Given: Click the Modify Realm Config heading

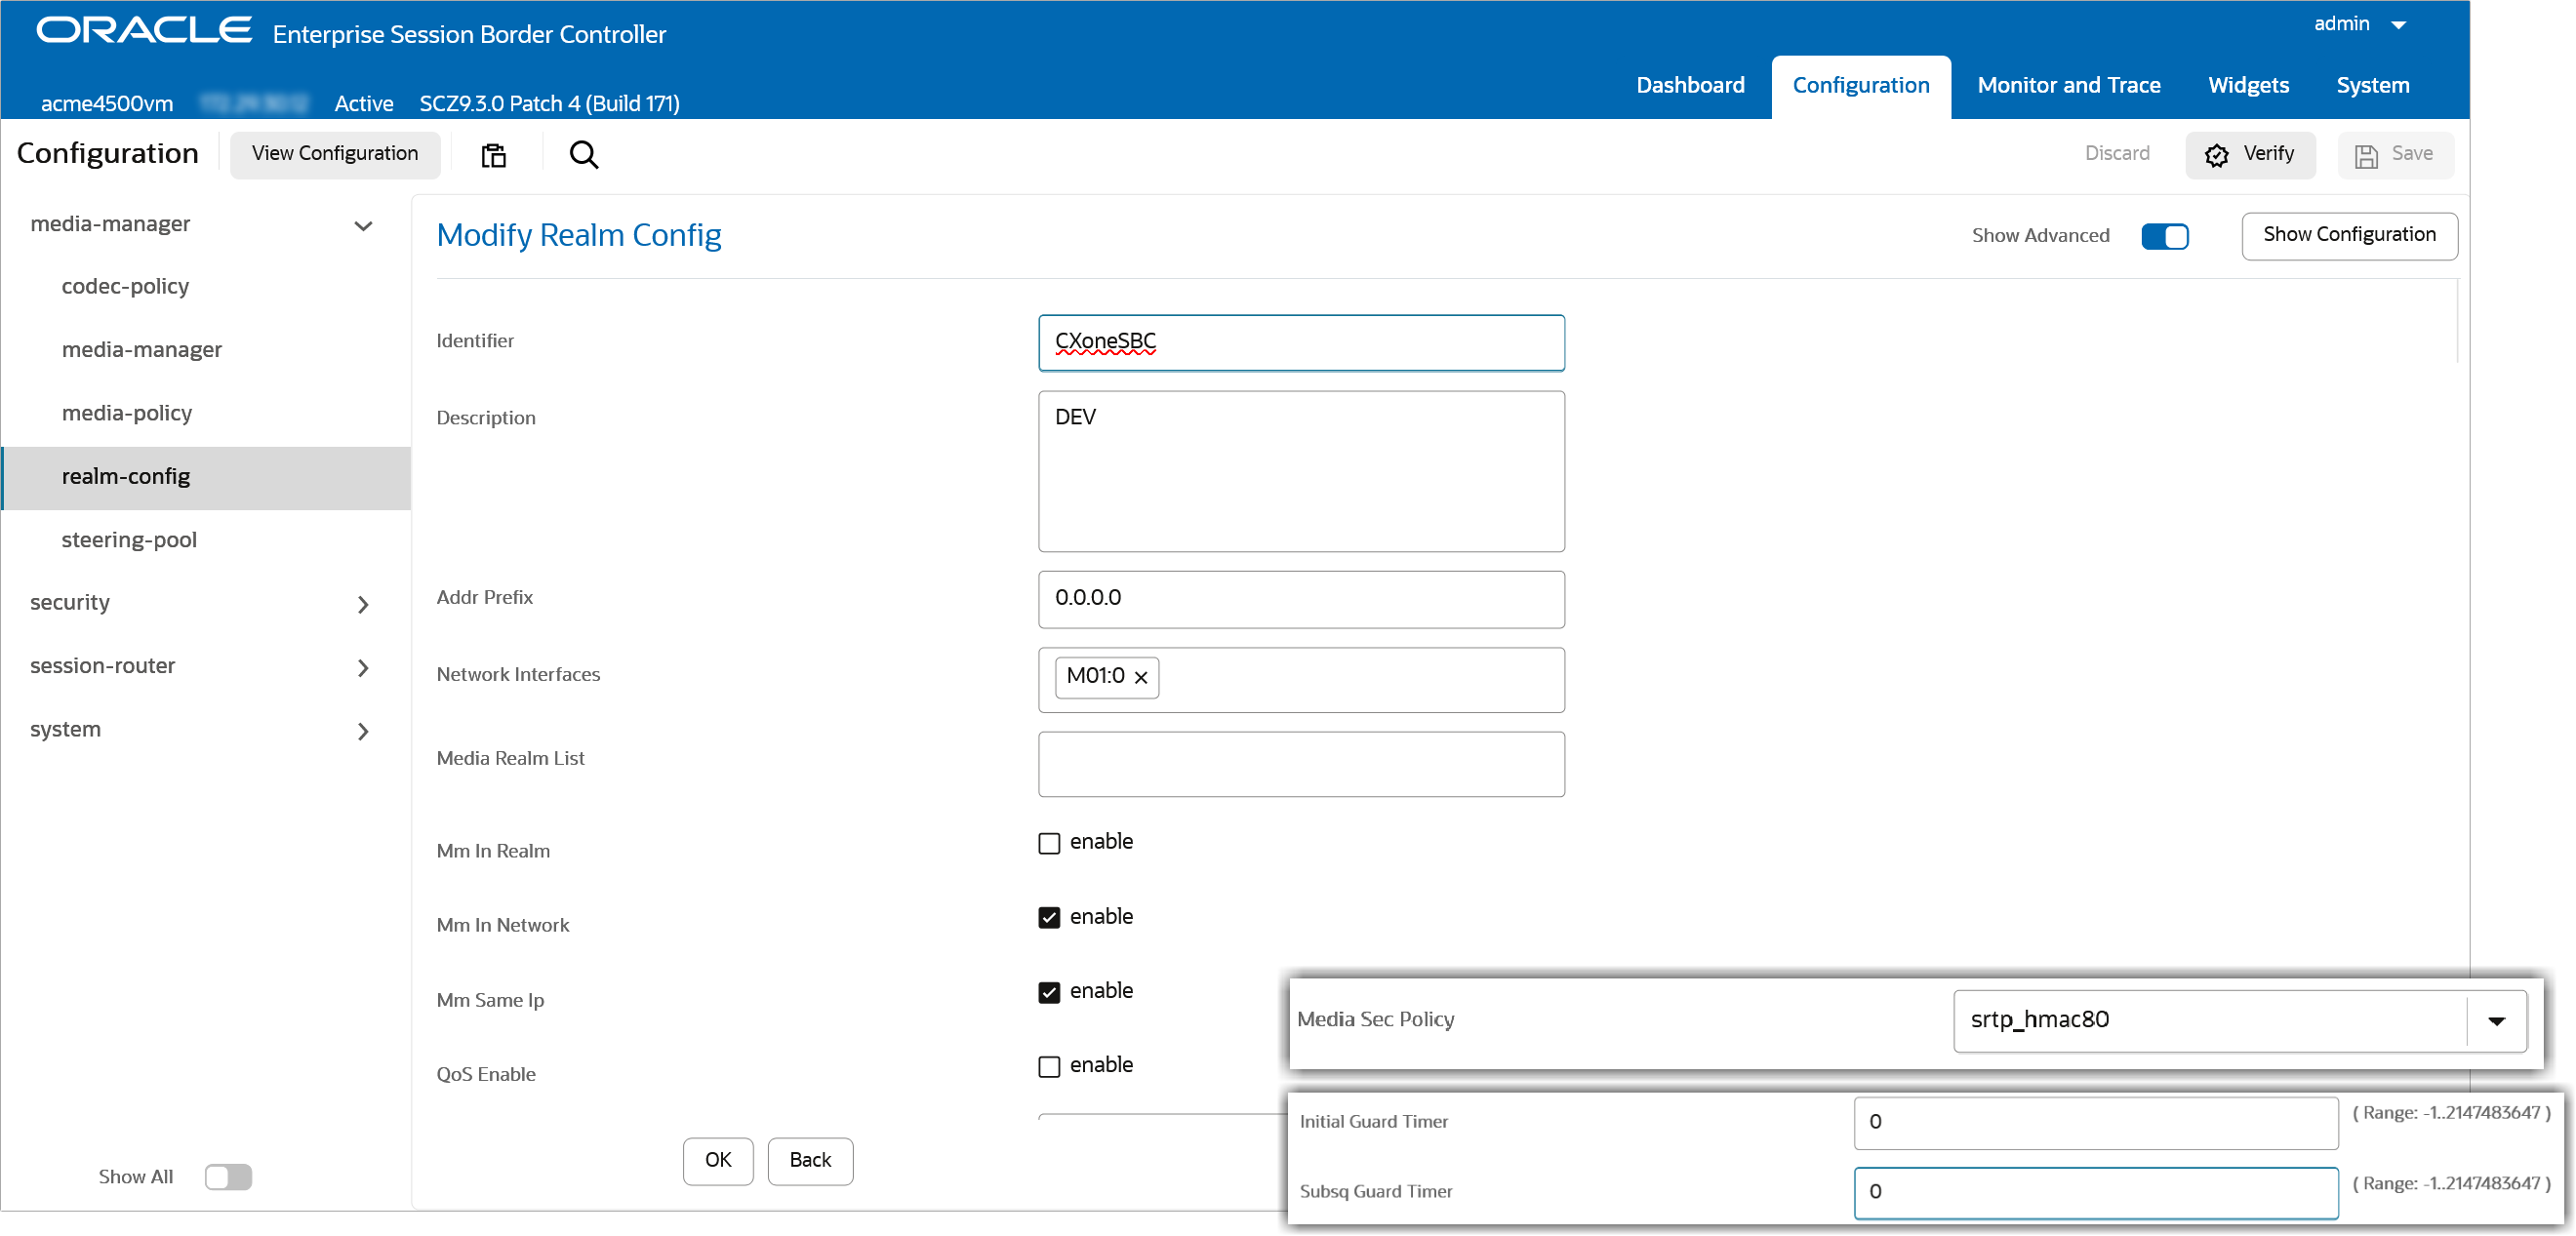Looking at the screenshot, I should [x=578, y=235].
